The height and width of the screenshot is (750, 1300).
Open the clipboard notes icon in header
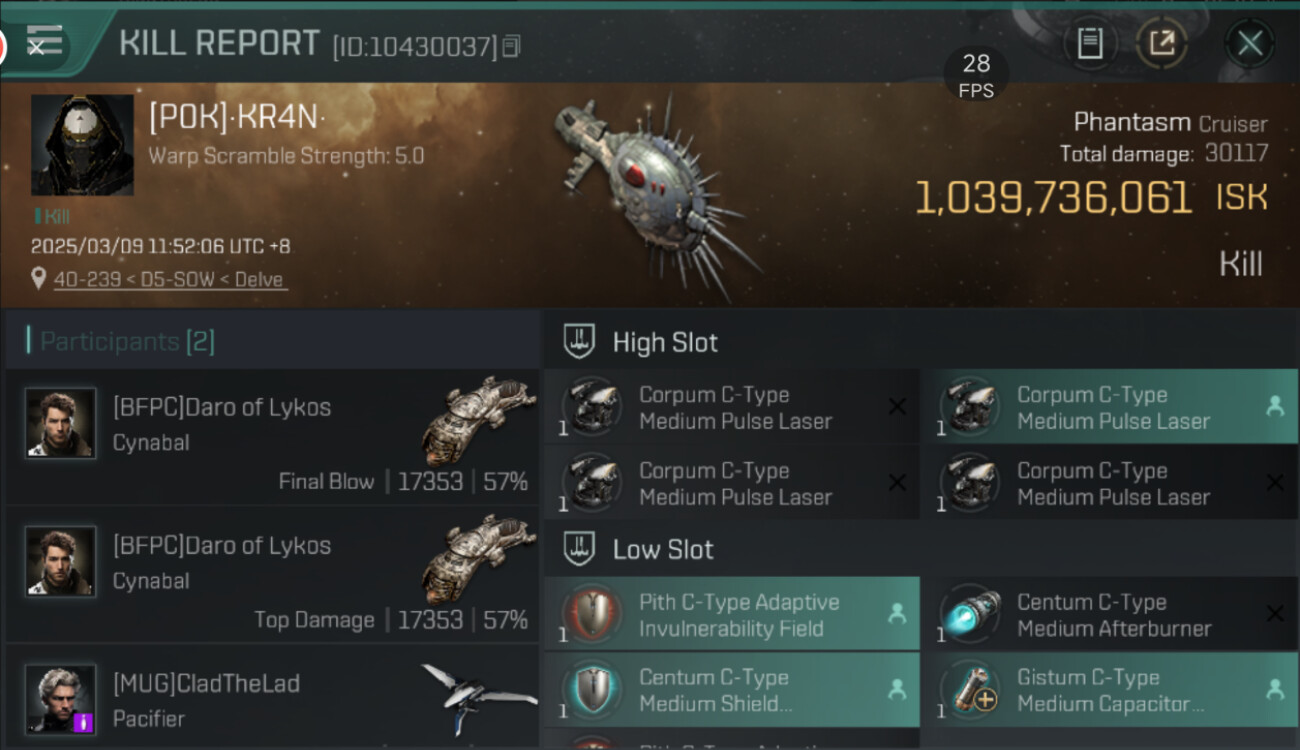[x=1090, y=43]
